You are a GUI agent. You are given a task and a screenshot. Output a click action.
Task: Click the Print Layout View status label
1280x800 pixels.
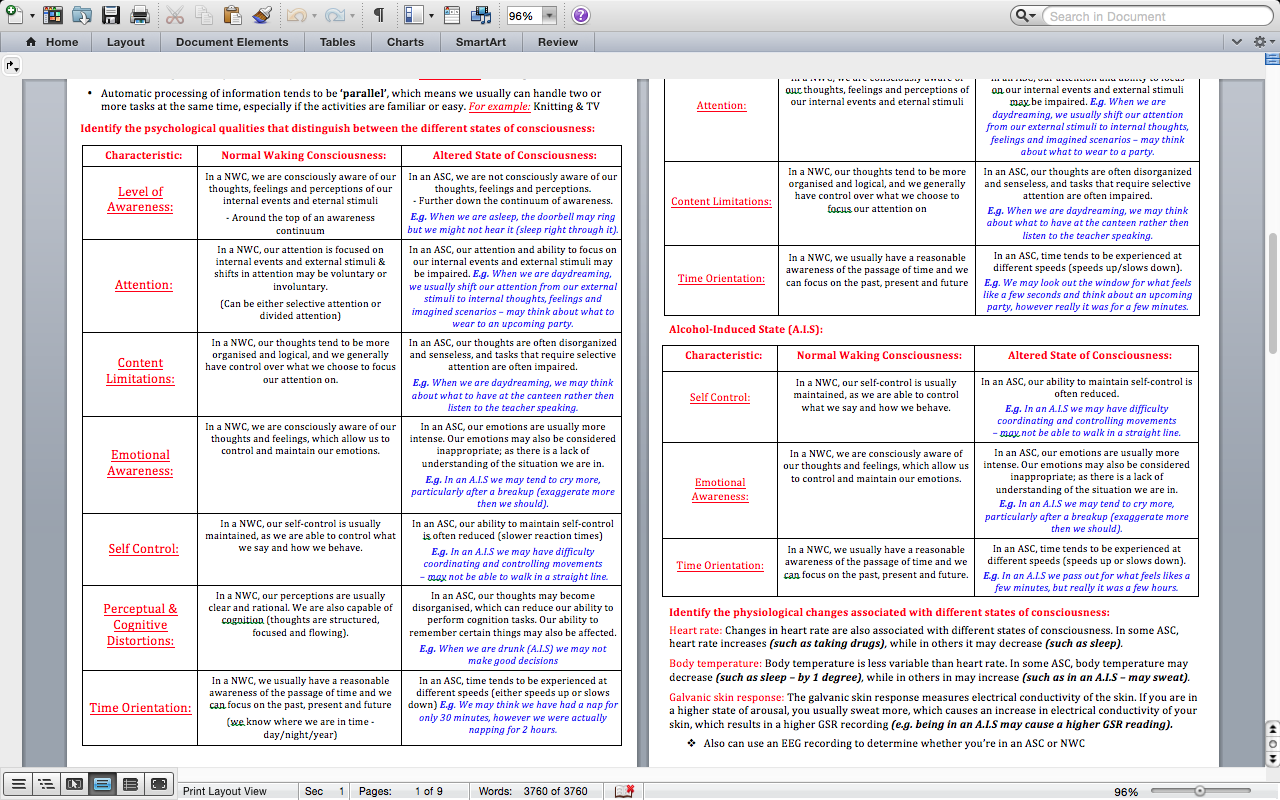tap(225, 791)
